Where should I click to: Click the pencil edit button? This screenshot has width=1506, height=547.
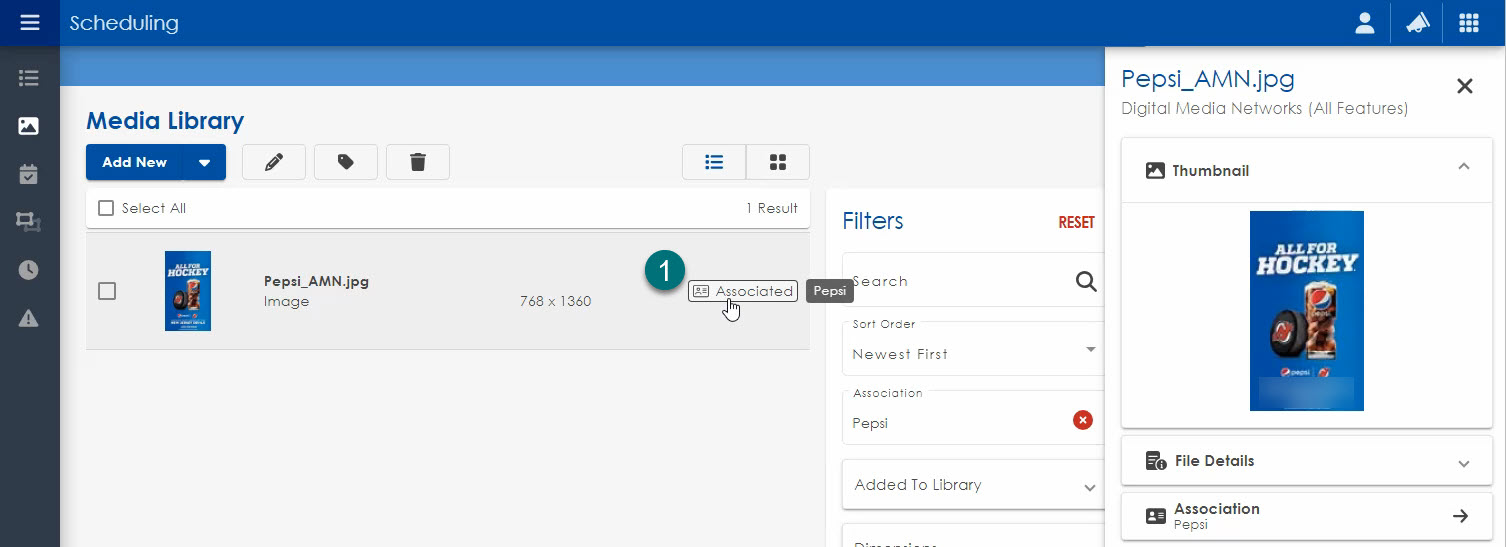[273, 162]
